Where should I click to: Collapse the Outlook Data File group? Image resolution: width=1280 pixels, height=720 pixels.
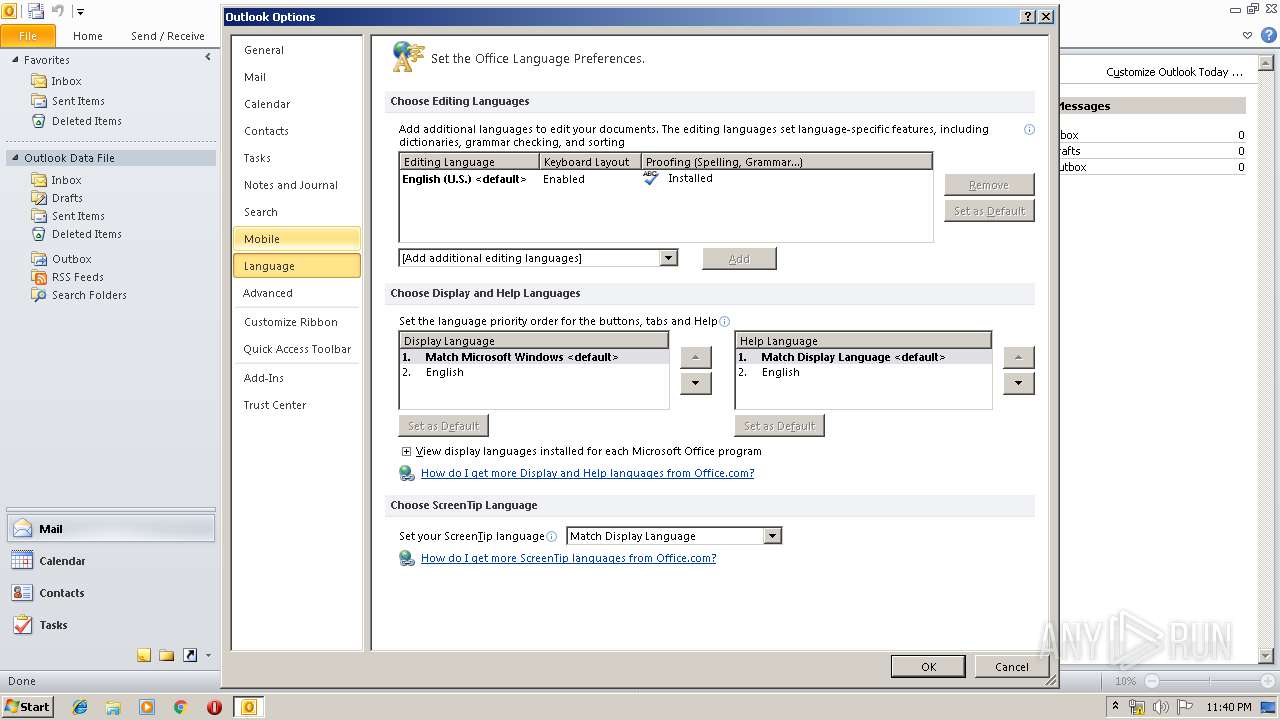point(15,158)
